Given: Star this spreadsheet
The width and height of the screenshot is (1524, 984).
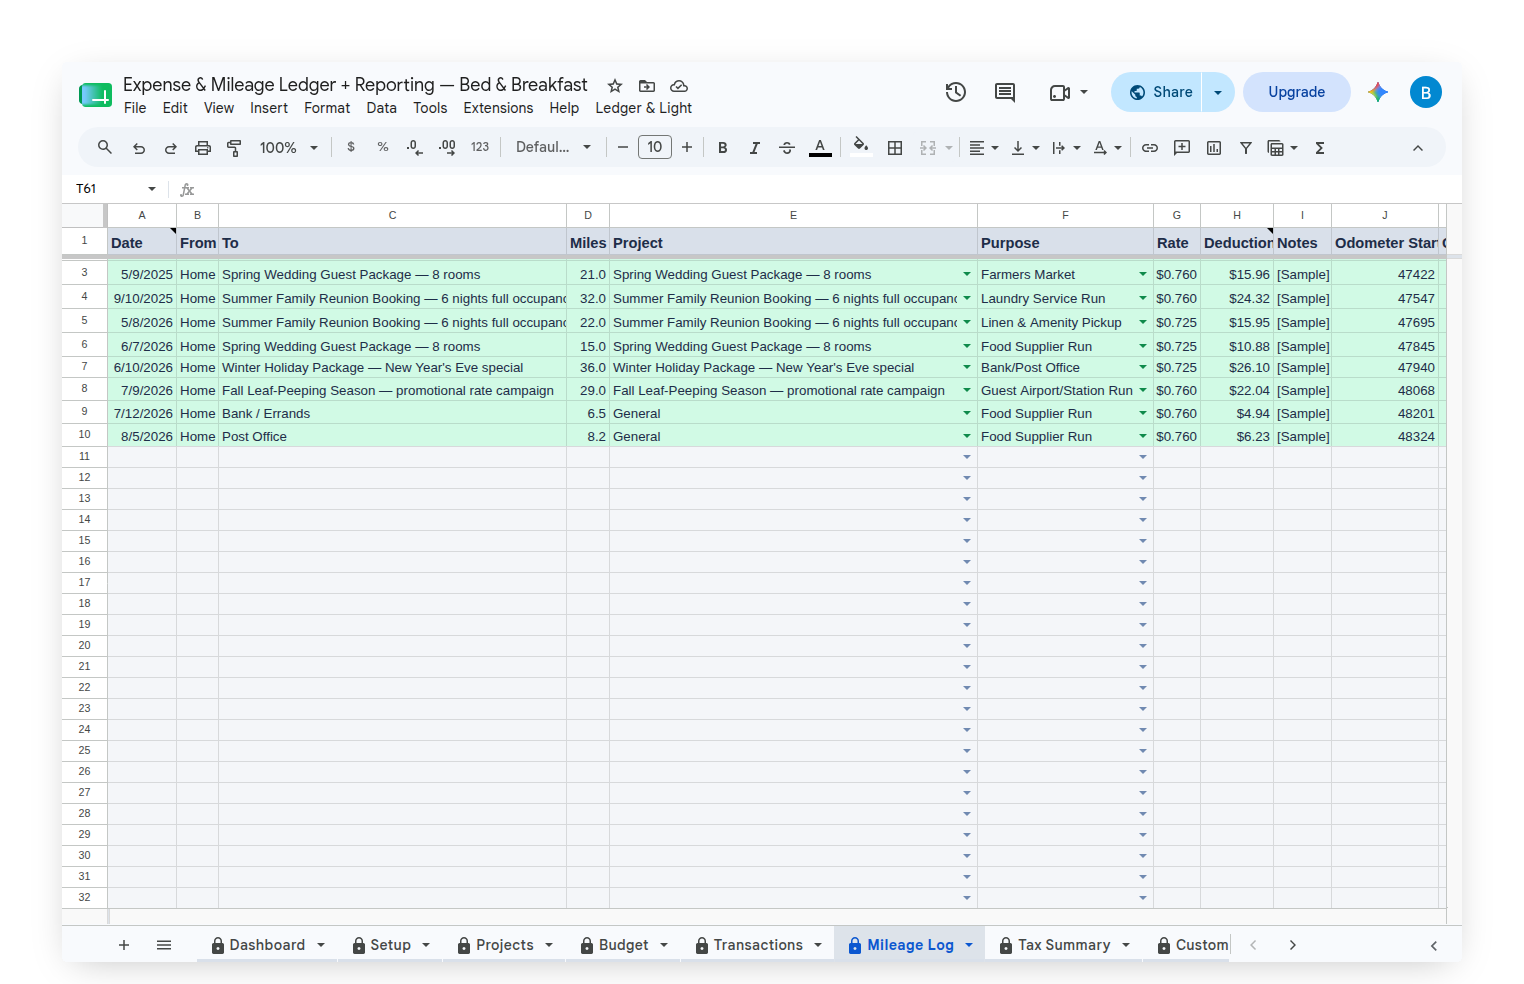Looking at the screenshot, I should tap(615, 86).
